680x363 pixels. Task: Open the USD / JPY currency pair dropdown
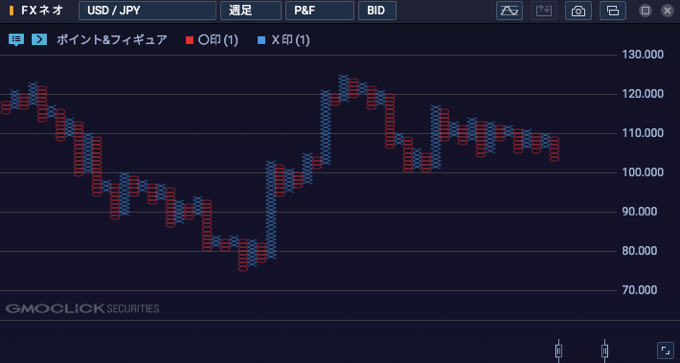pyautogui.click(x=147, y=11)
